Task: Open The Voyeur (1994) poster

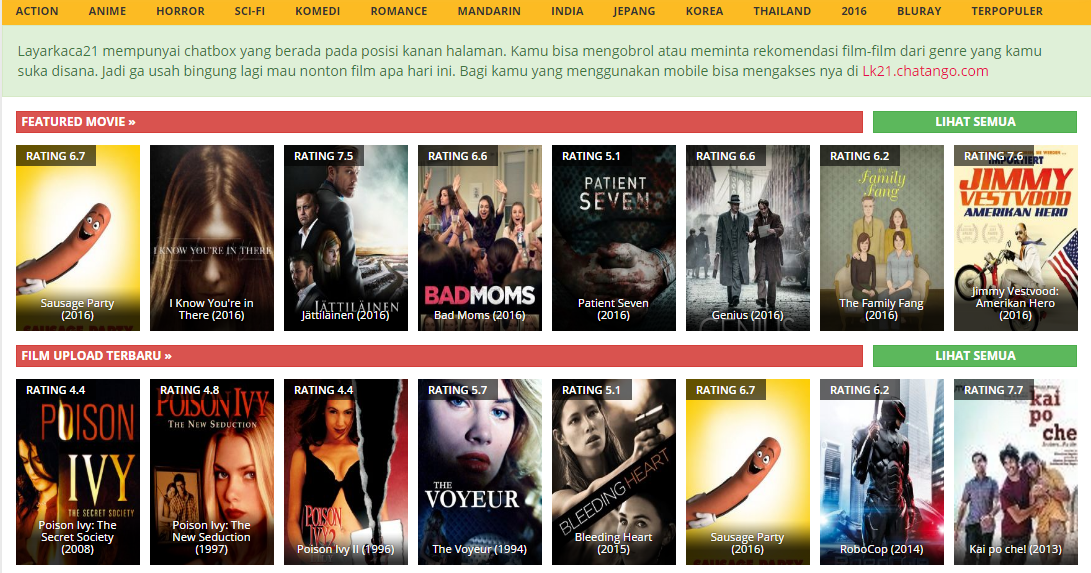Action: pyautogui.click(x=479, y=471)
